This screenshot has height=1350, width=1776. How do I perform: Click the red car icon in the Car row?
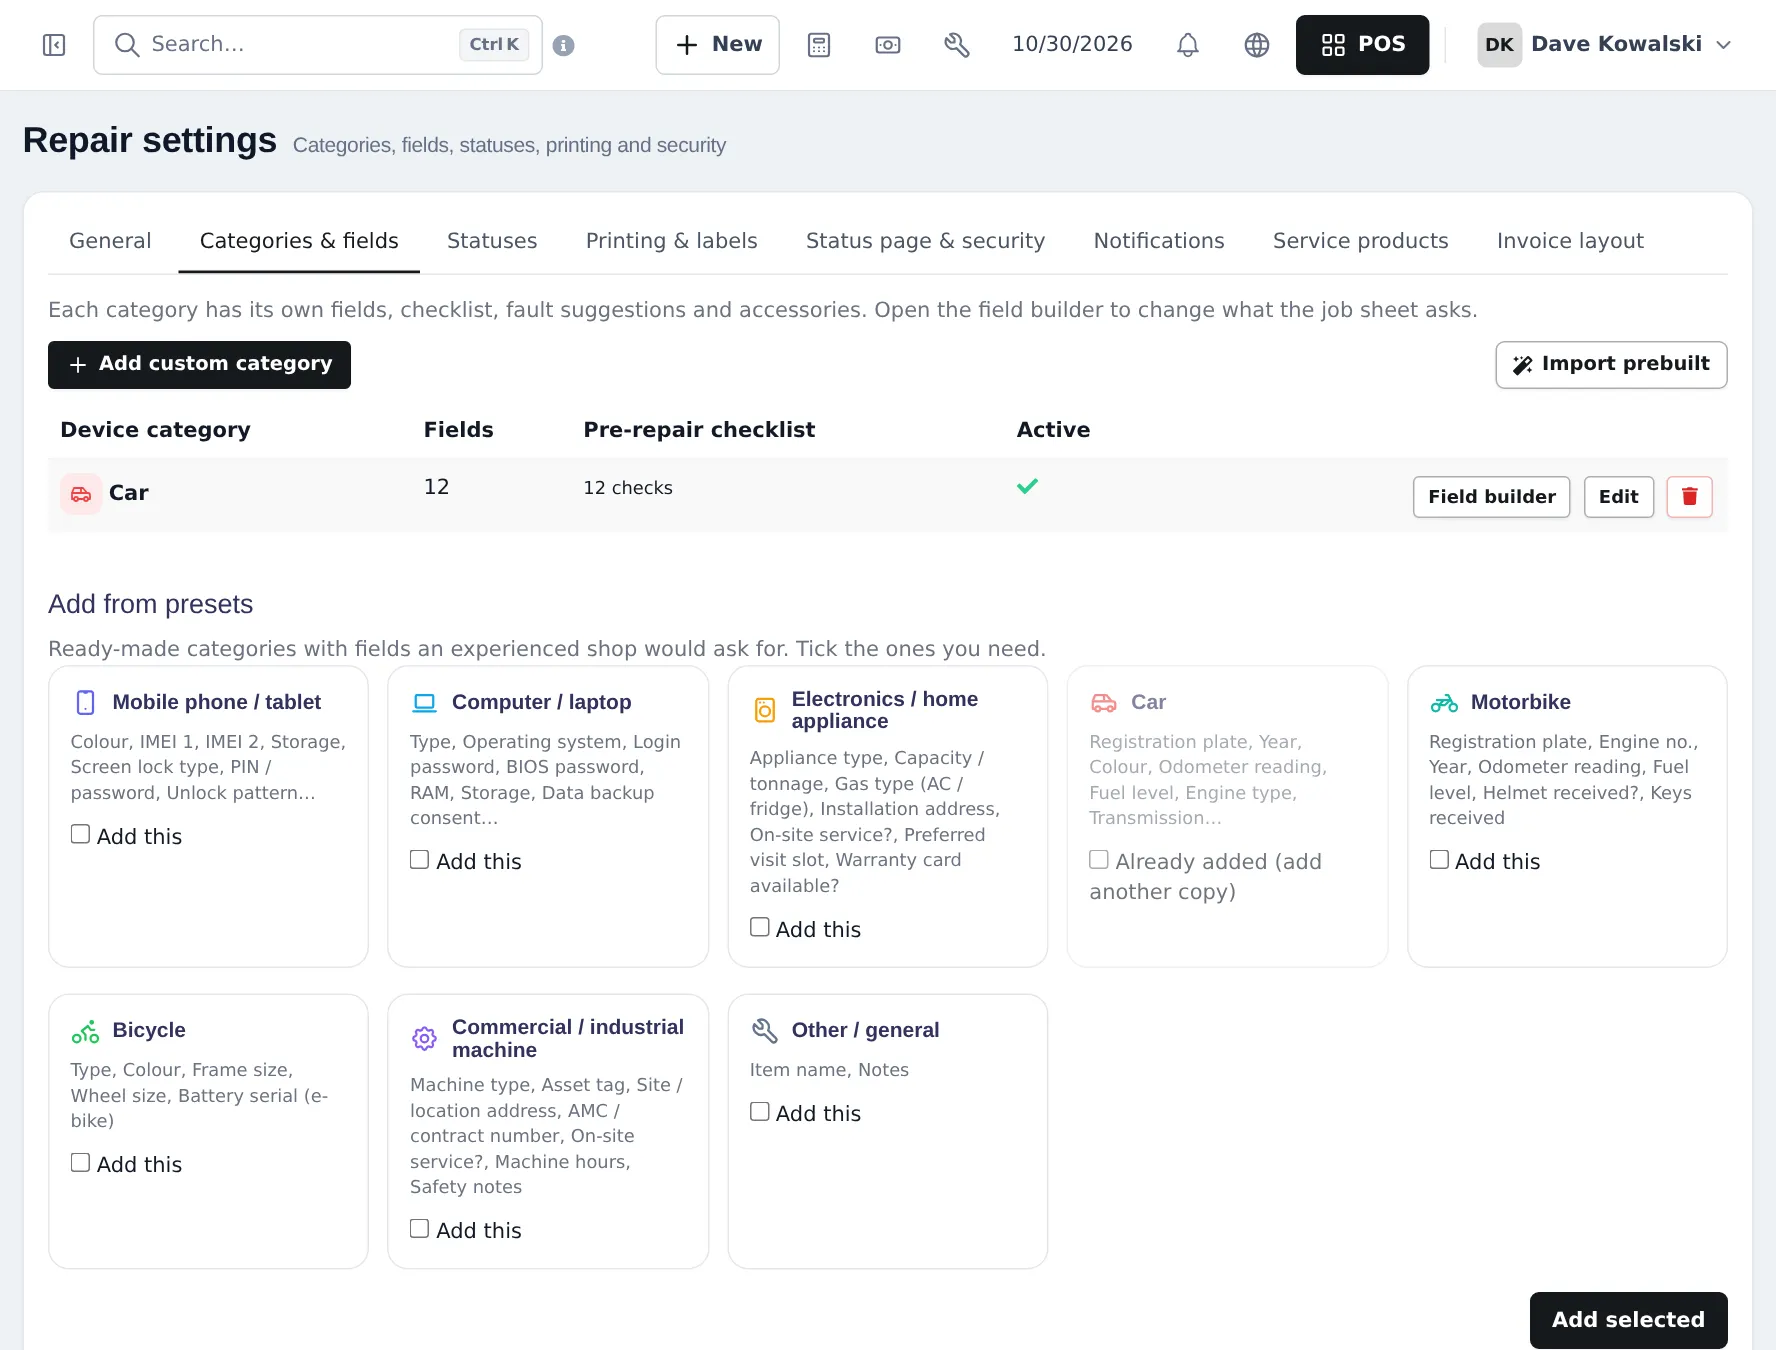81,494
